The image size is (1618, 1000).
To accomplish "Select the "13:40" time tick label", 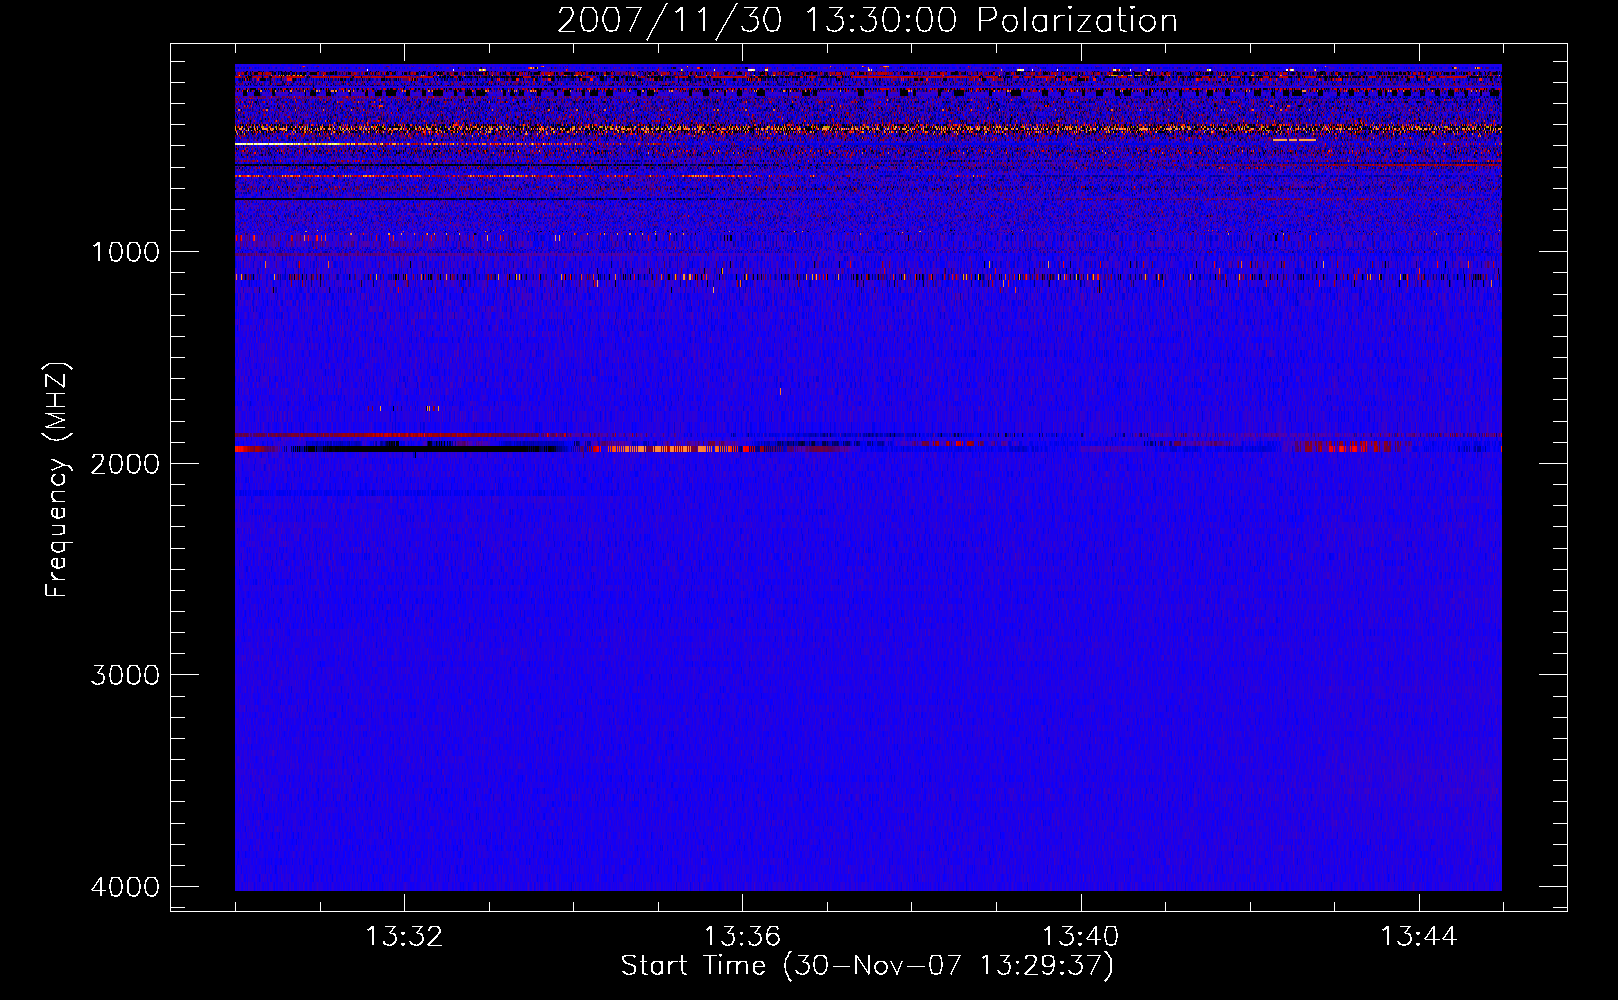I will pyautogui.click(x=1080, y=937).
